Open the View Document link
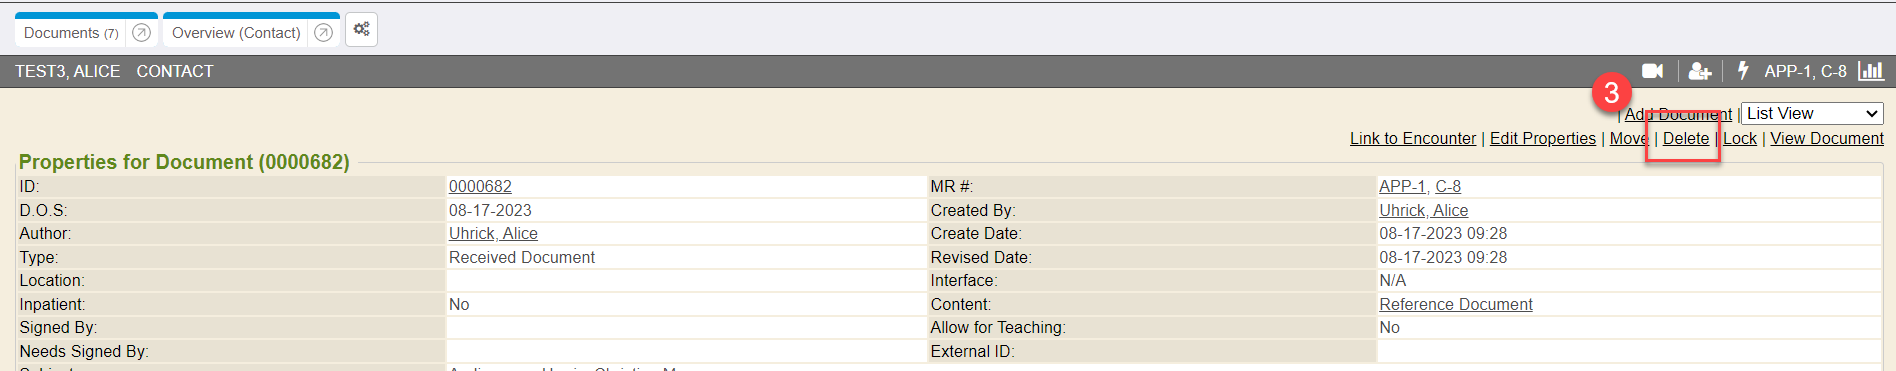This screenshot has width=1896, height=371. [1827, 138]
